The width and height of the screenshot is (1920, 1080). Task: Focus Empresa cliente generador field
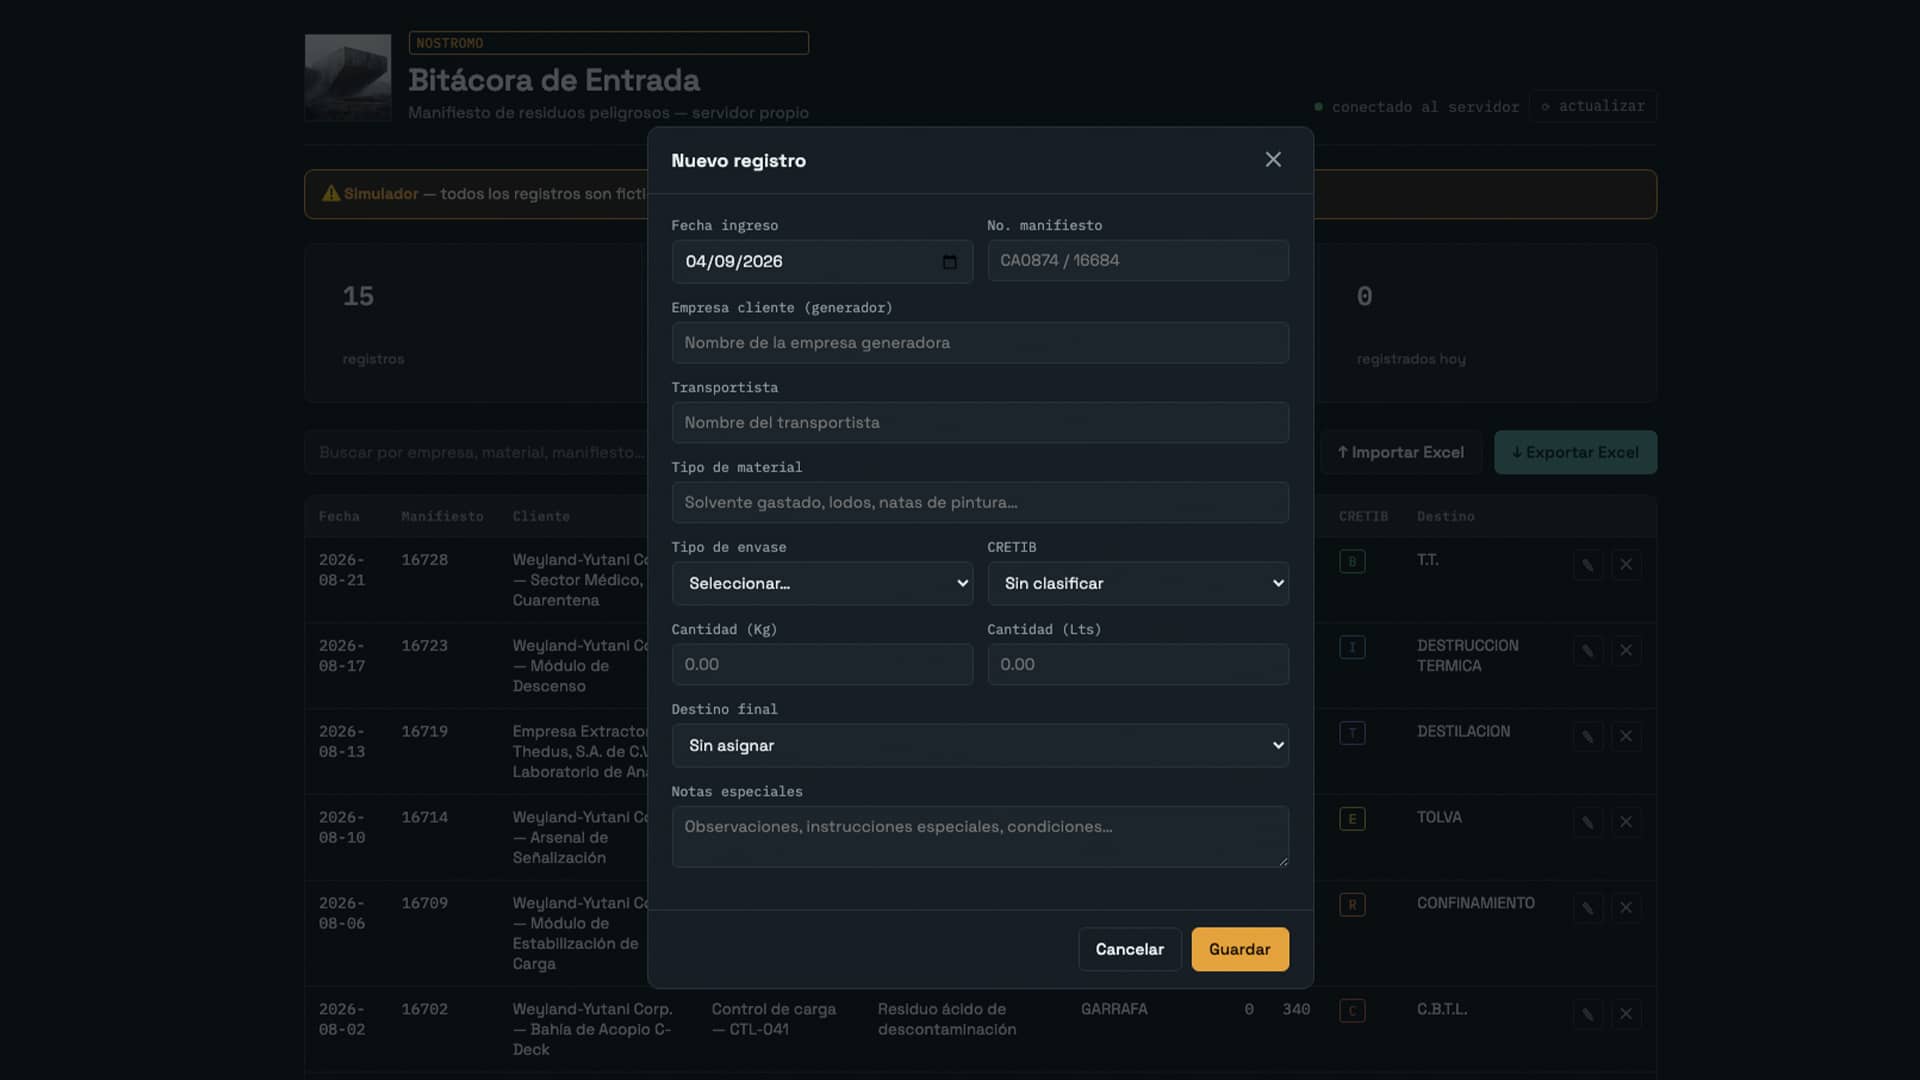point(980,343)
